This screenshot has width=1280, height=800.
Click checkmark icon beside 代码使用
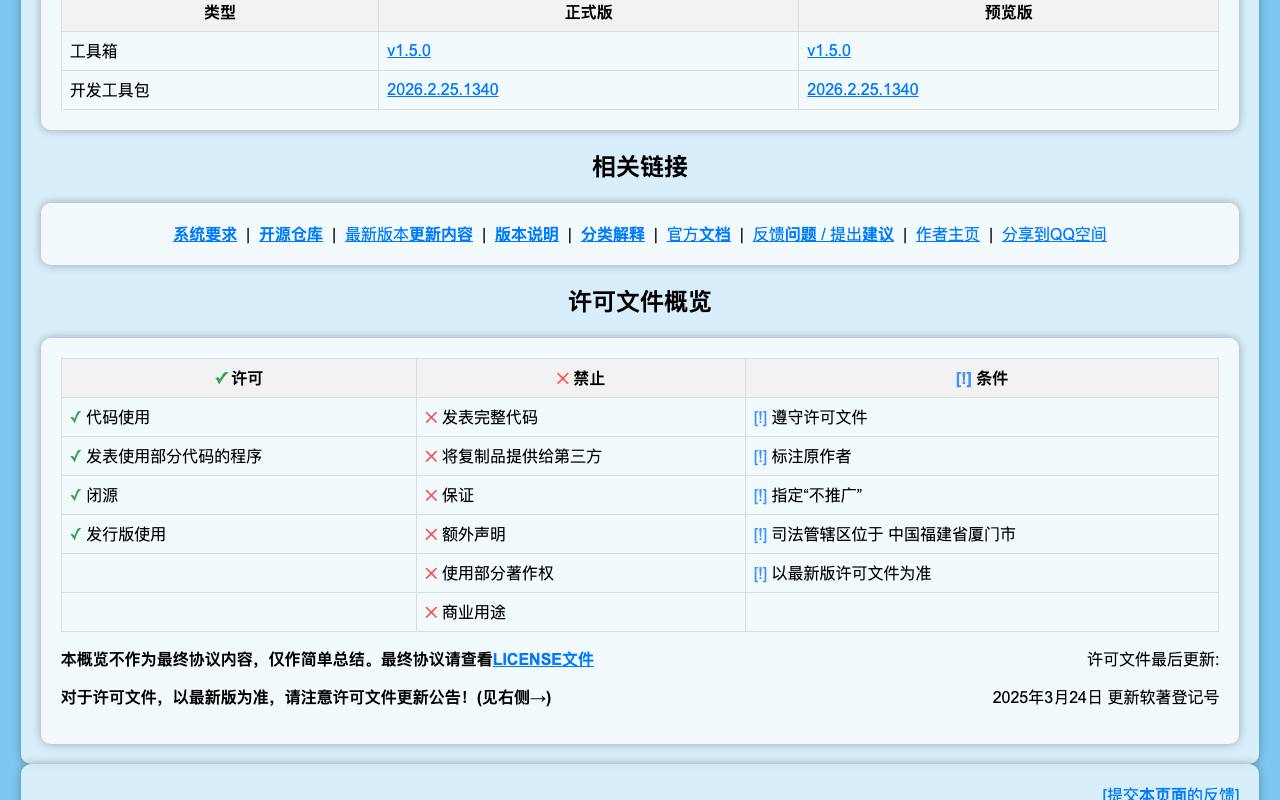click(76, 417)
